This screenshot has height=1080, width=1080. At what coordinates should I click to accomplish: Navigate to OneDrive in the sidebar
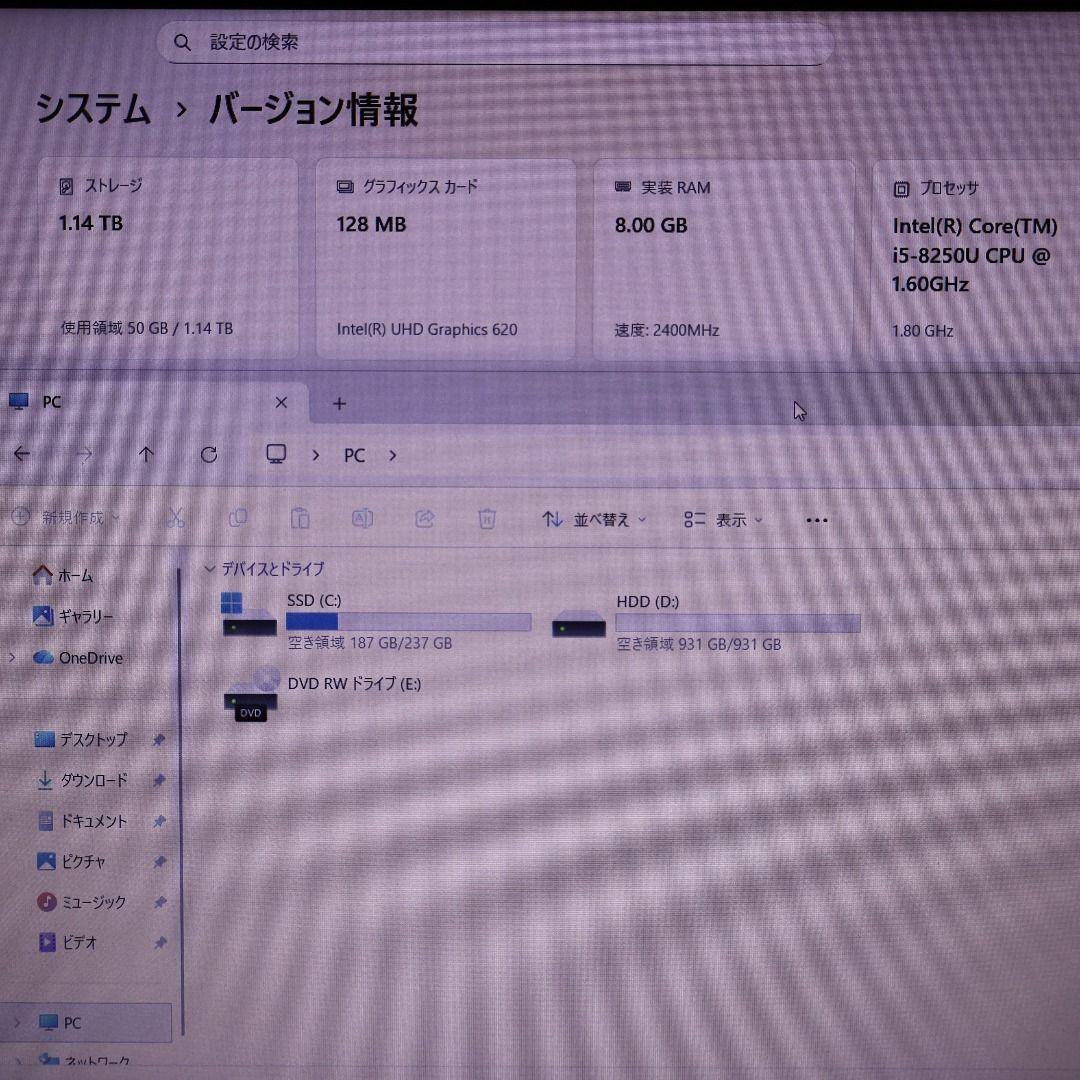click(90, 658)
